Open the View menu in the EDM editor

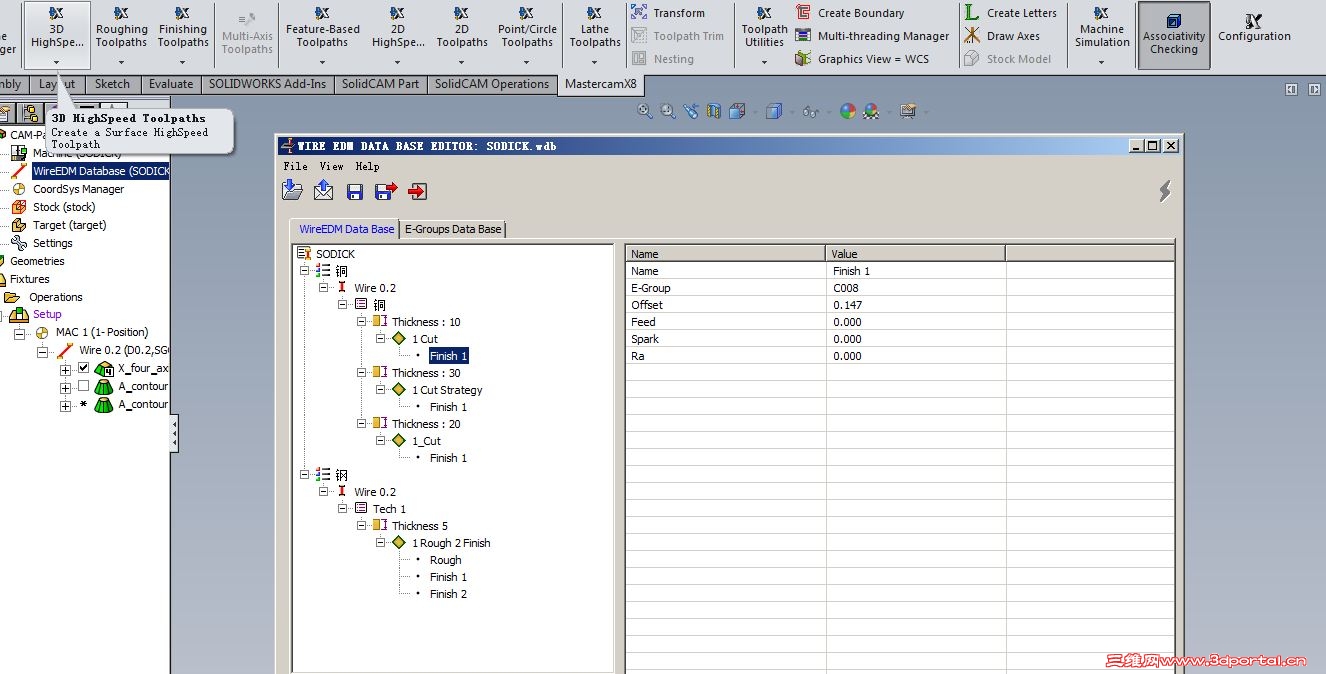coord(331,166)
